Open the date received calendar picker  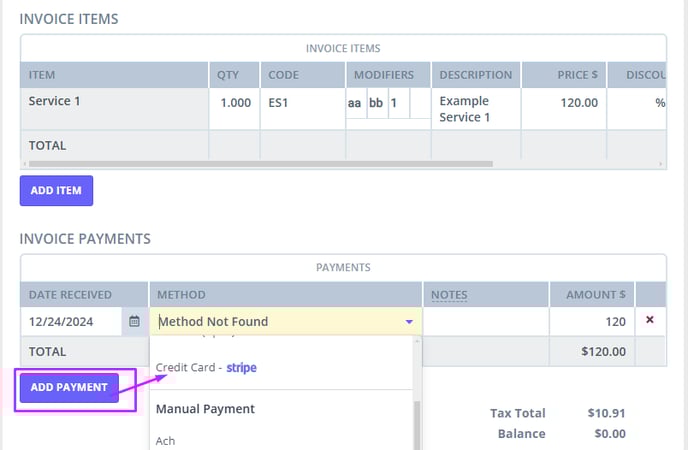click(134, 322)
